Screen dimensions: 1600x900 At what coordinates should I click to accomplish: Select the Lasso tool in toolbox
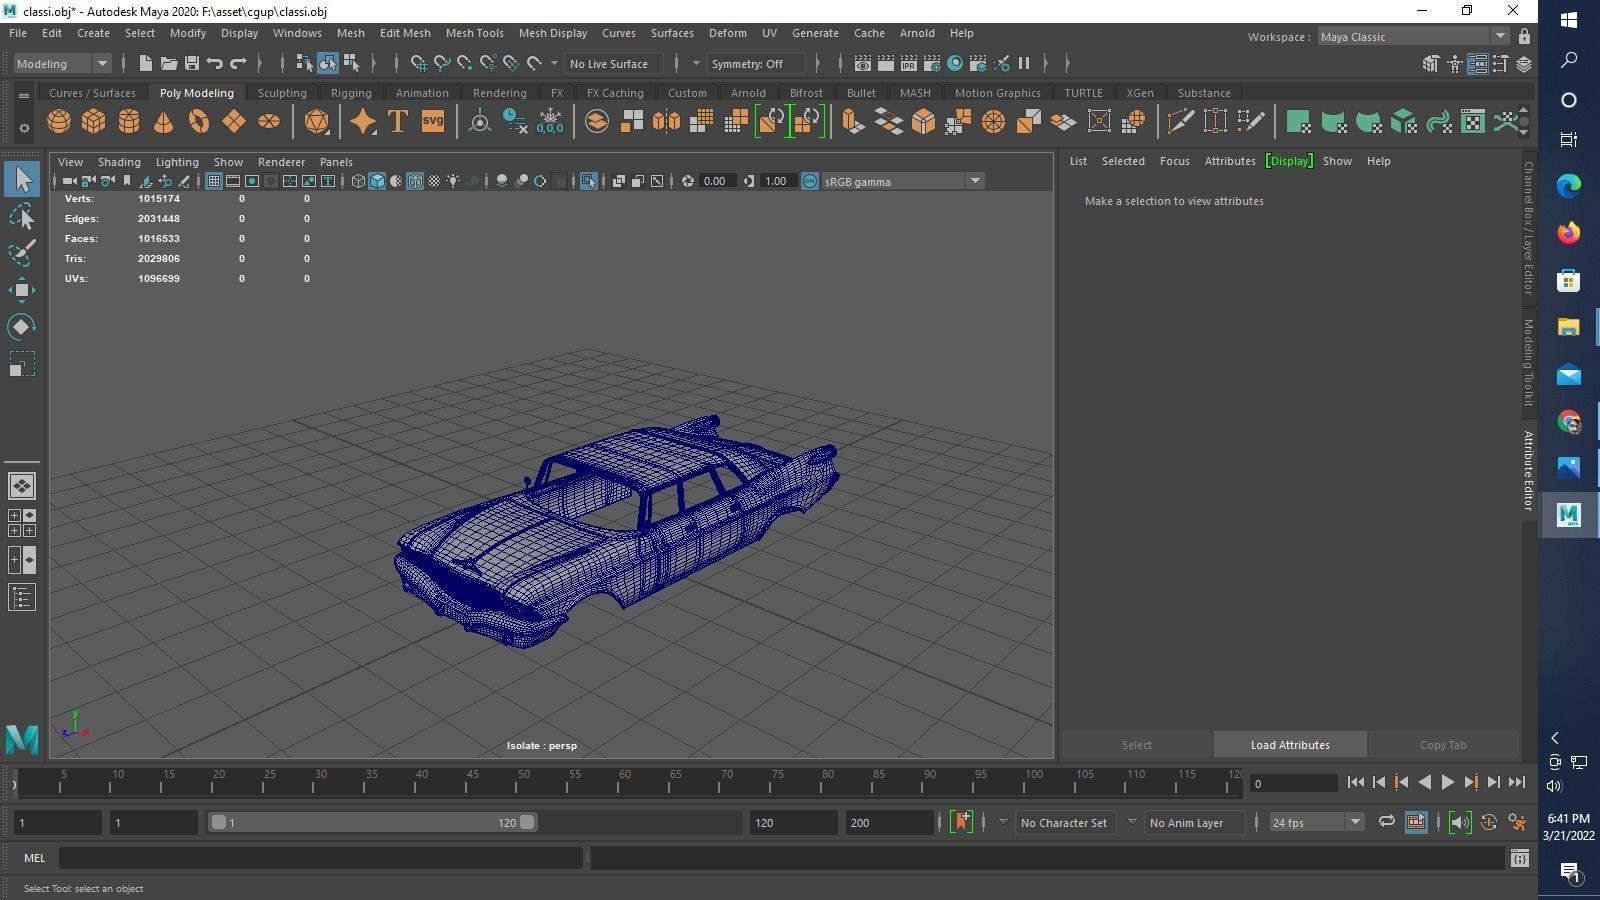(x=22, y=216)
